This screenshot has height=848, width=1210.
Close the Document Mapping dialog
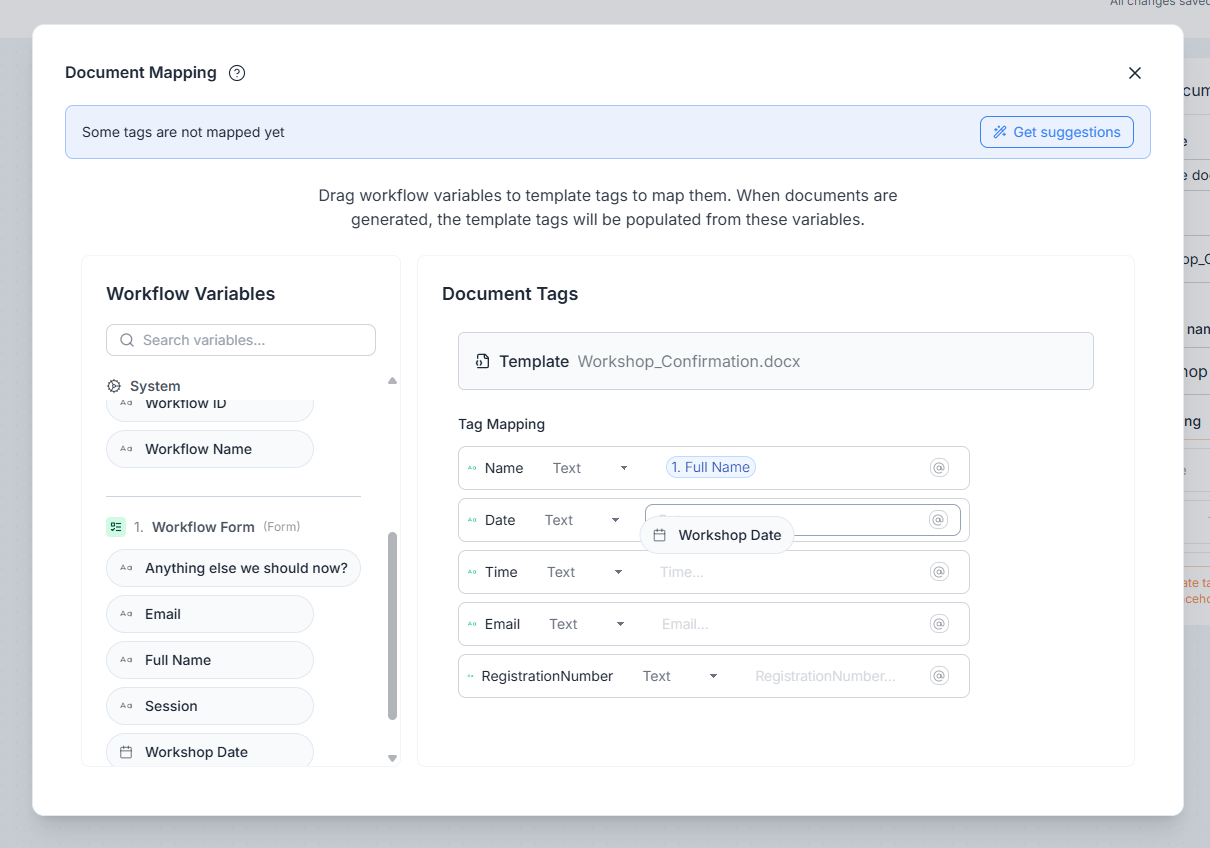pyautogui.click(x=1134, y=73)
